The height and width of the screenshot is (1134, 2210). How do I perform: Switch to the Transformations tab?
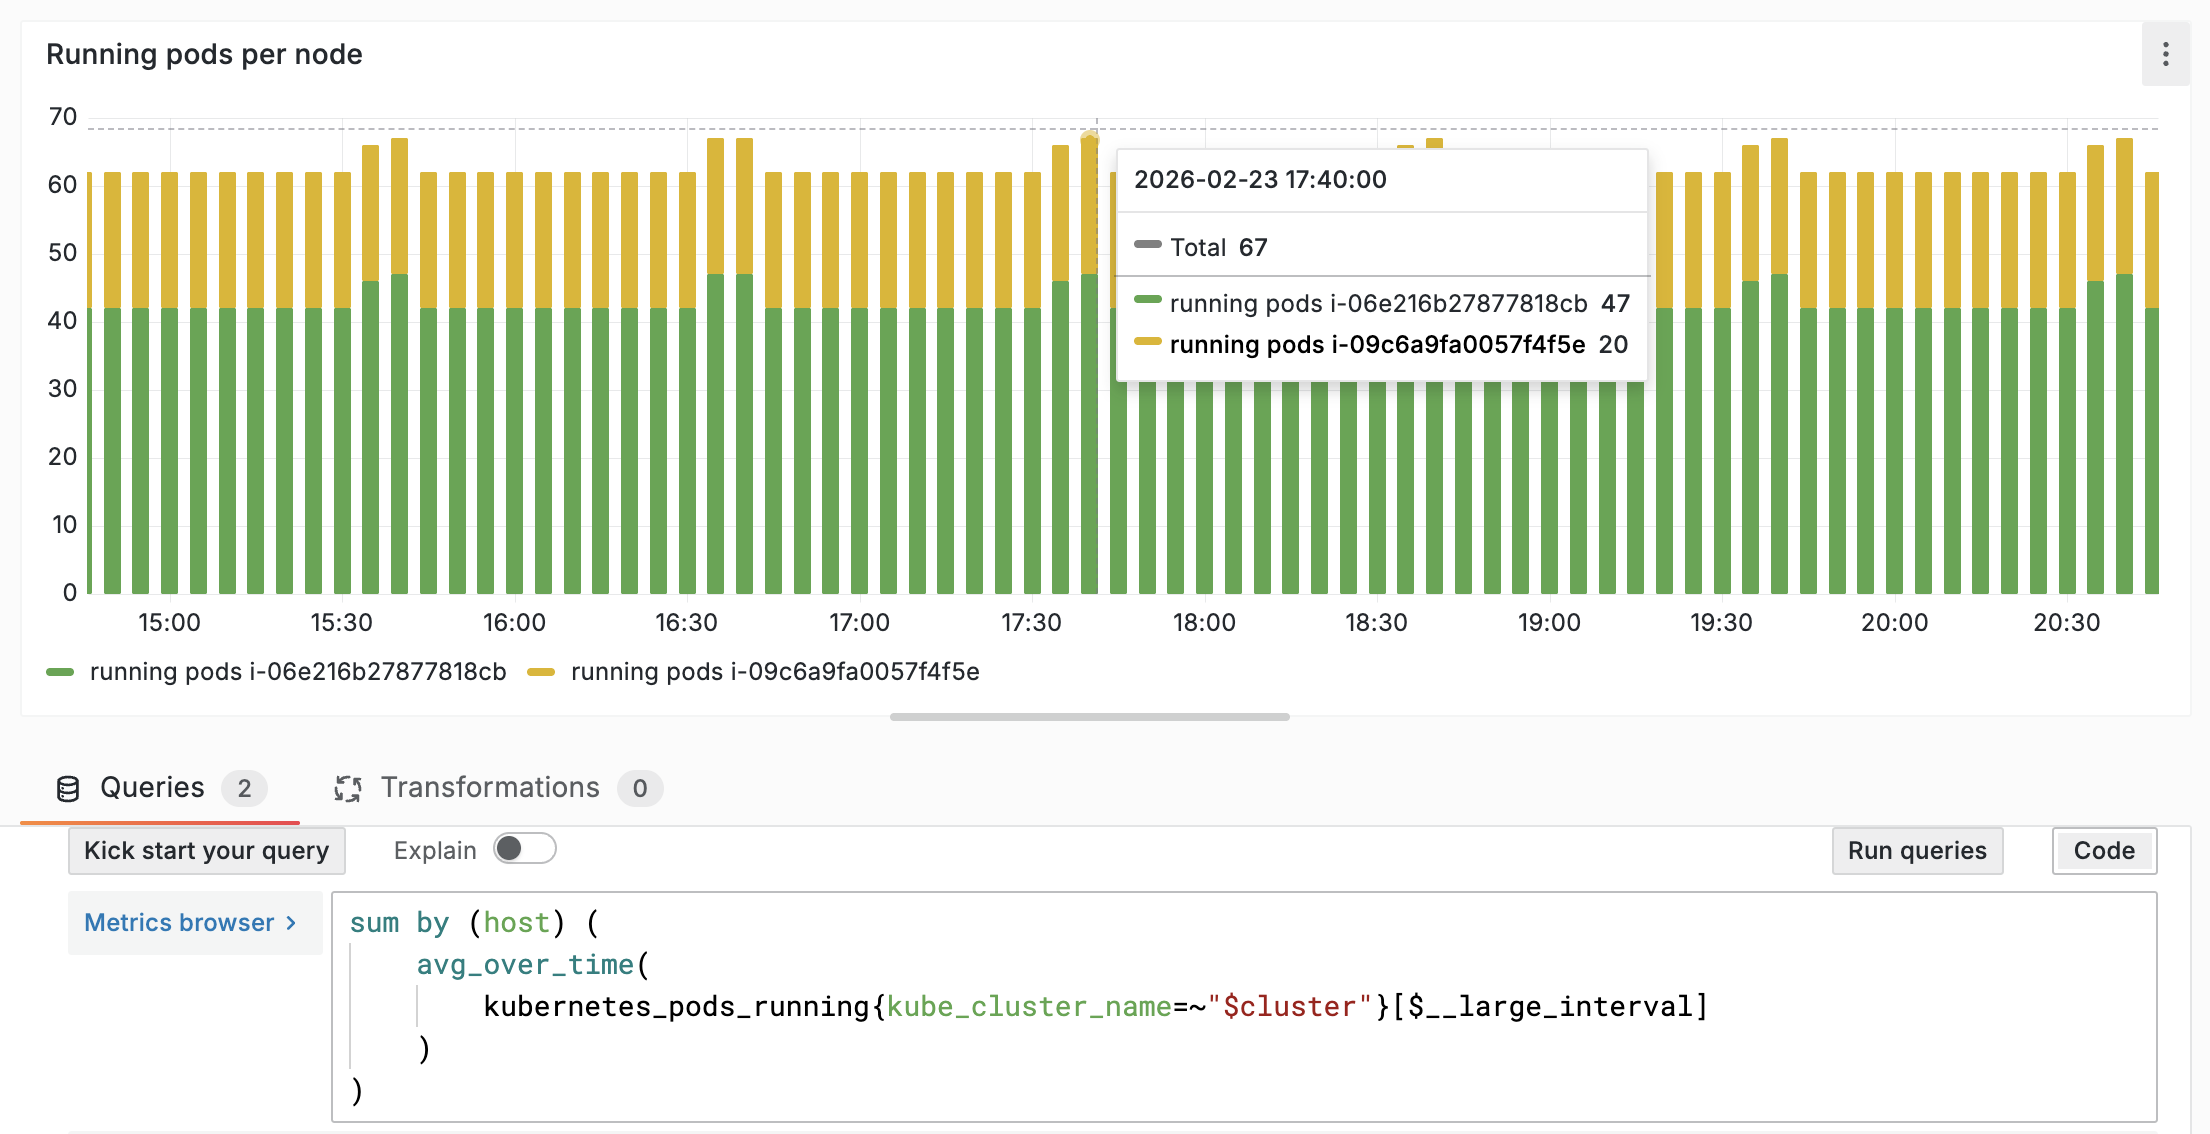tap(490, 788)
